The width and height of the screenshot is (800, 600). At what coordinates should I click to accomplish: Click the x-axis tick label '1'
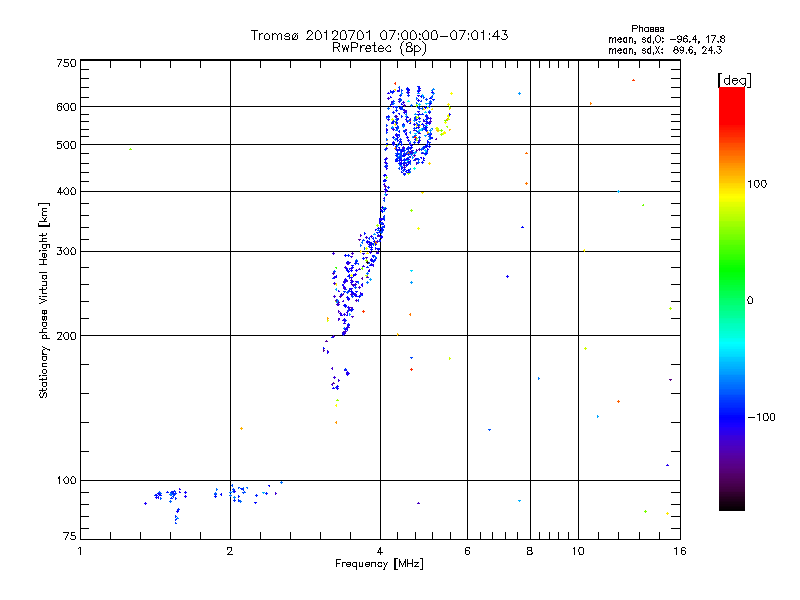click(x=80, y=551)
